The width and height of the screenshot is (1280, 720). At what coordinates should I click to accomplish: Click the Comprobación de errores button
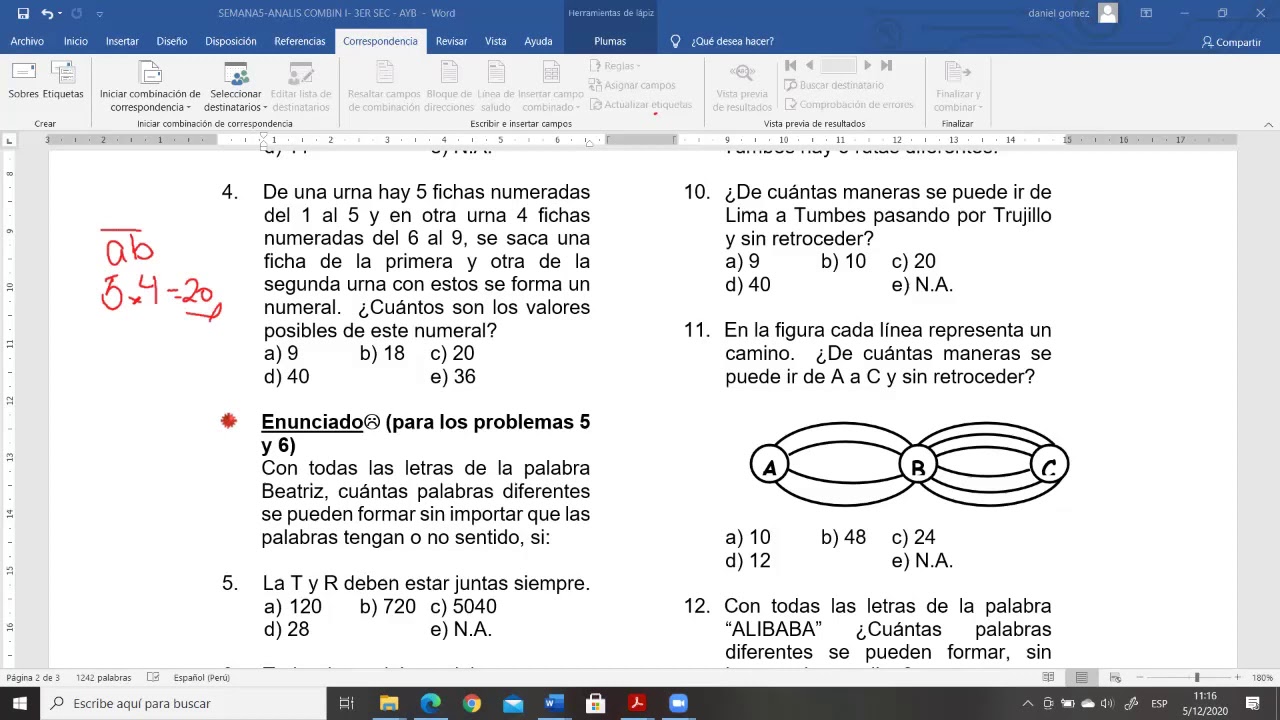coord(849,104)
